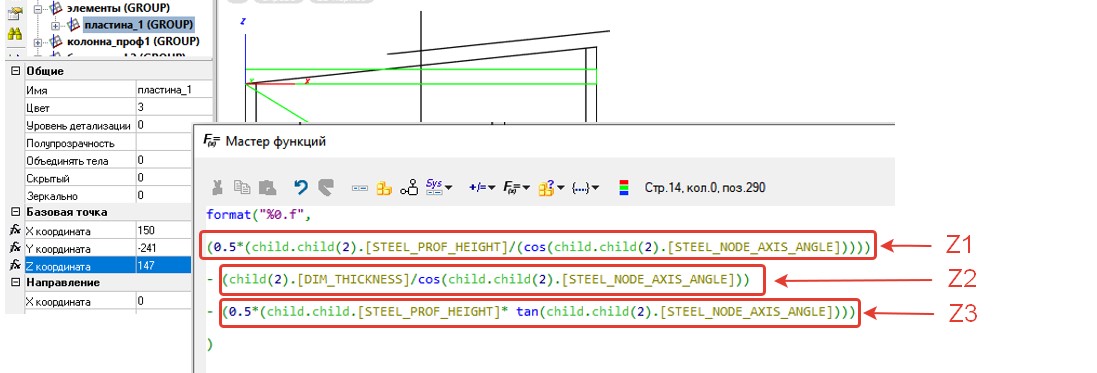1097x373 pixels.
Task: Click the copy icon in function wizard
Action: click(x=242, y=187)
